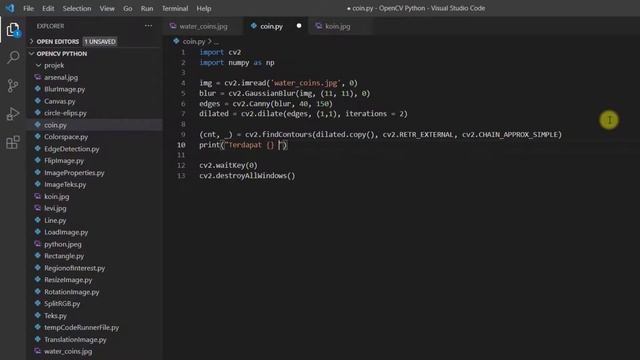Open the Terminal menu
The image size is (640, 360).
175,8
